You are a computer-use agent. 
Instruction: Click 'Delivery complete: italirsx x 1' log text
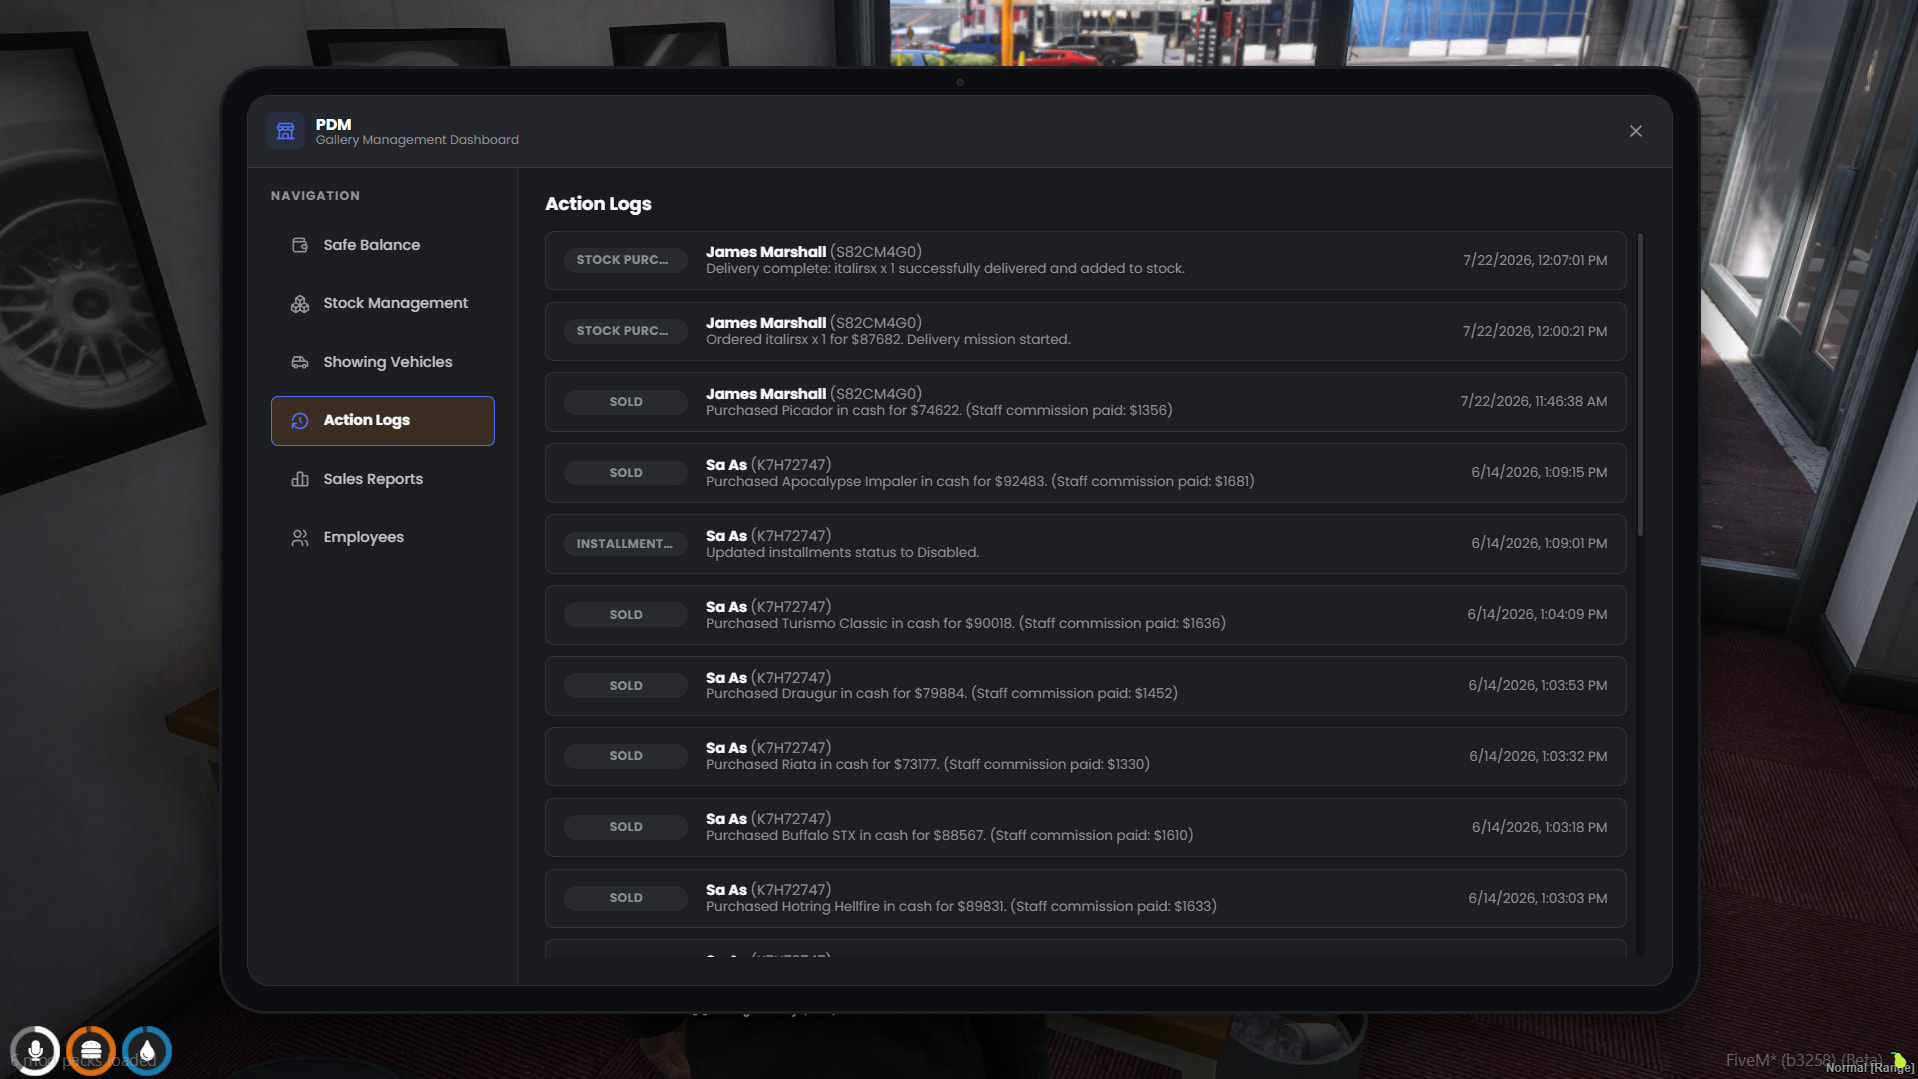tap(945, 269)
